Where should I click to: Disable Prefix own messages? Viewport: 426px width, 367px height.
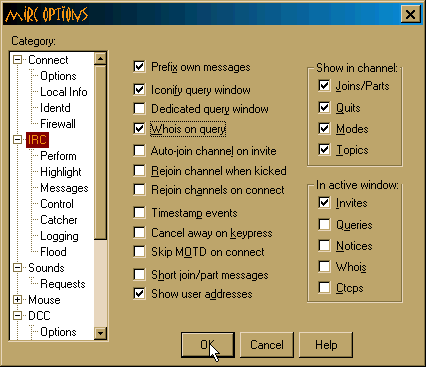coord(139,67)
